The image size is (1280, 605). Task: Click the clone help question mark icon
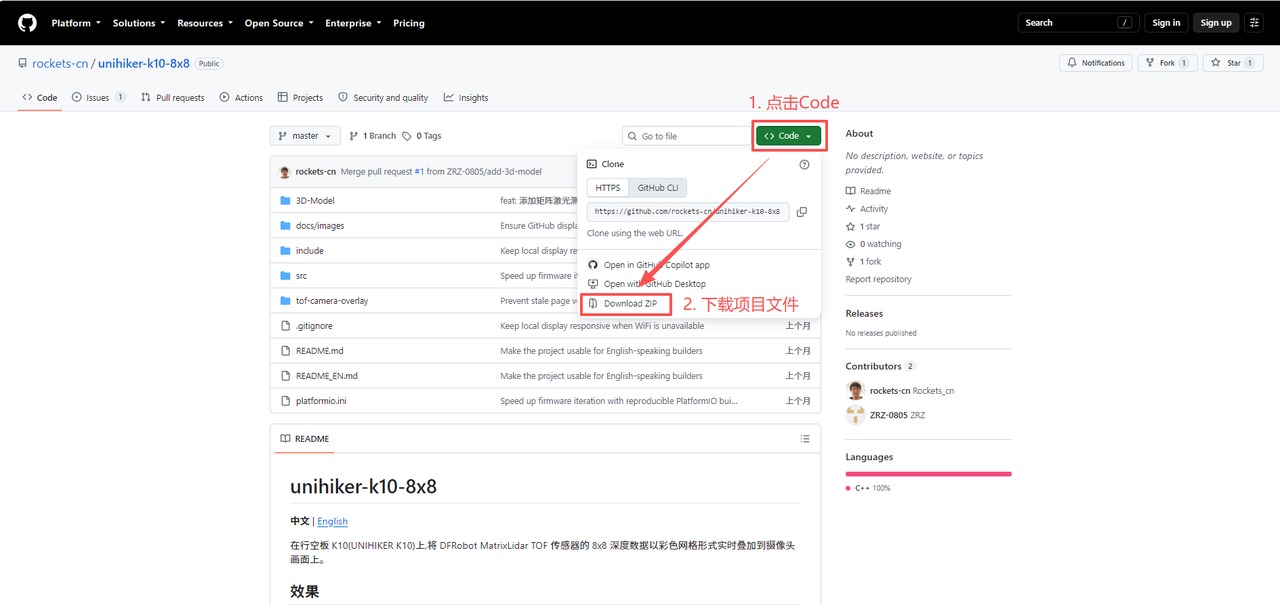[804, 164]
